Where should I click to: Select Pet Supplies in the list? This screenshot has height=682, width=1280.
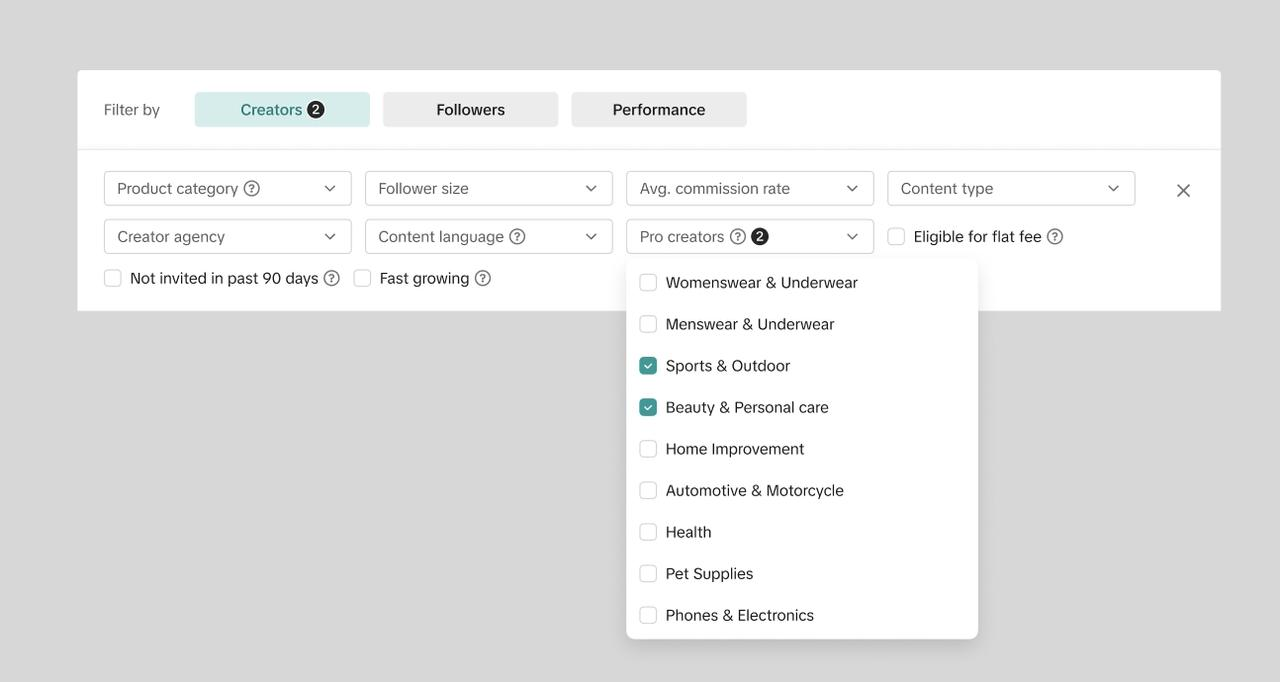[x=648, y=574]
